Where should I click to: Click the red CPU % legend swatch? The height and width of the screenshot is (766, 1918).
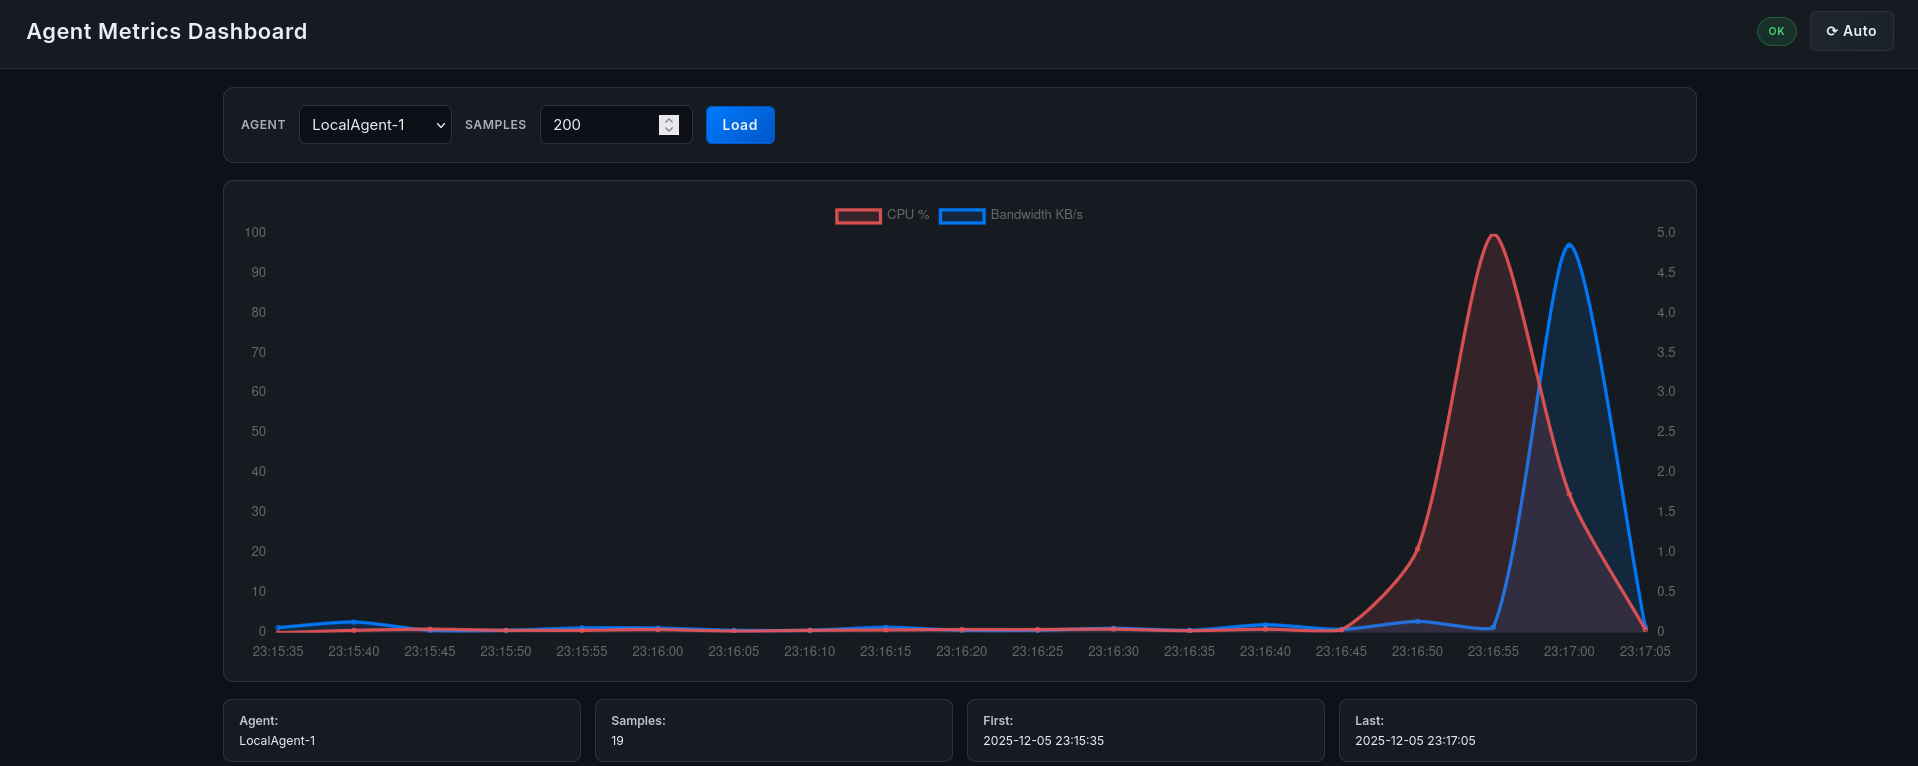(858, 216)
